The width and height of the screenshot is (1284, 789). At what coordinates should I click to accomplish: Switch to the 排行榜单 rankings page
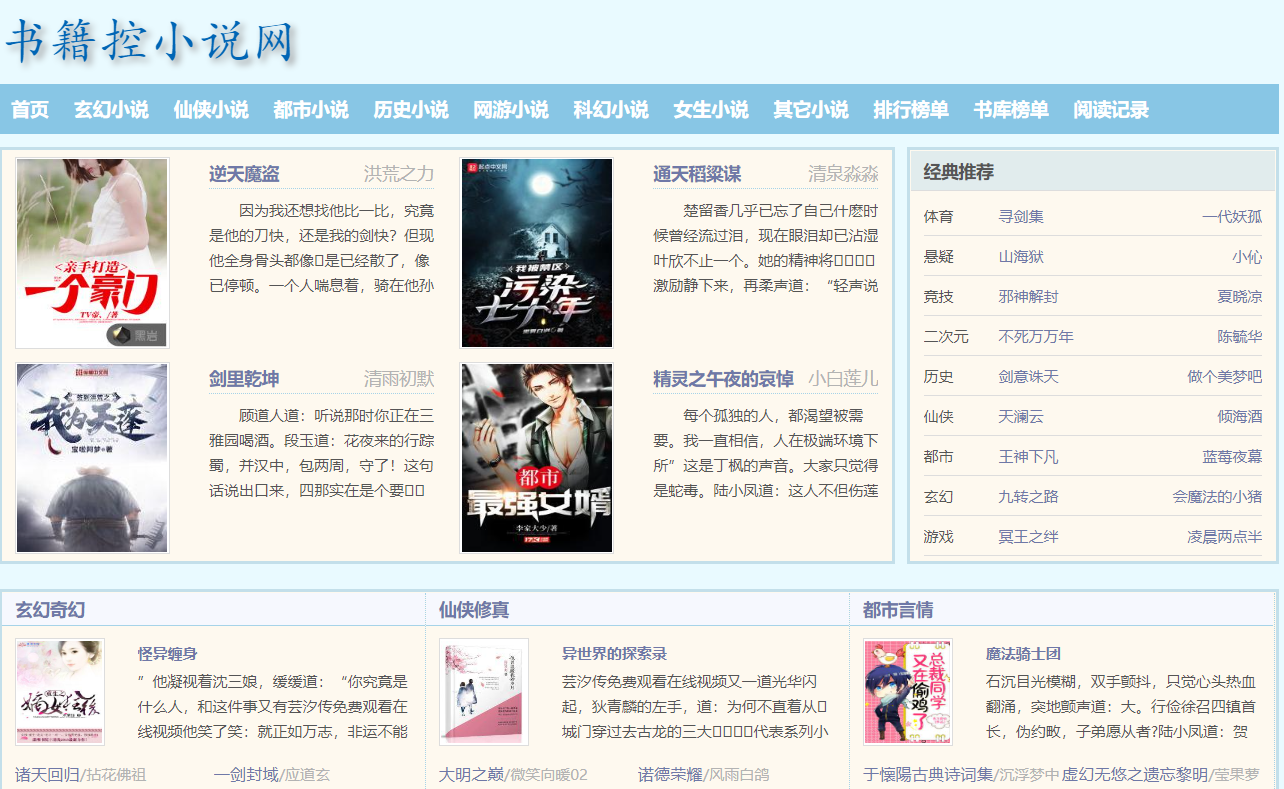(911, 110)
